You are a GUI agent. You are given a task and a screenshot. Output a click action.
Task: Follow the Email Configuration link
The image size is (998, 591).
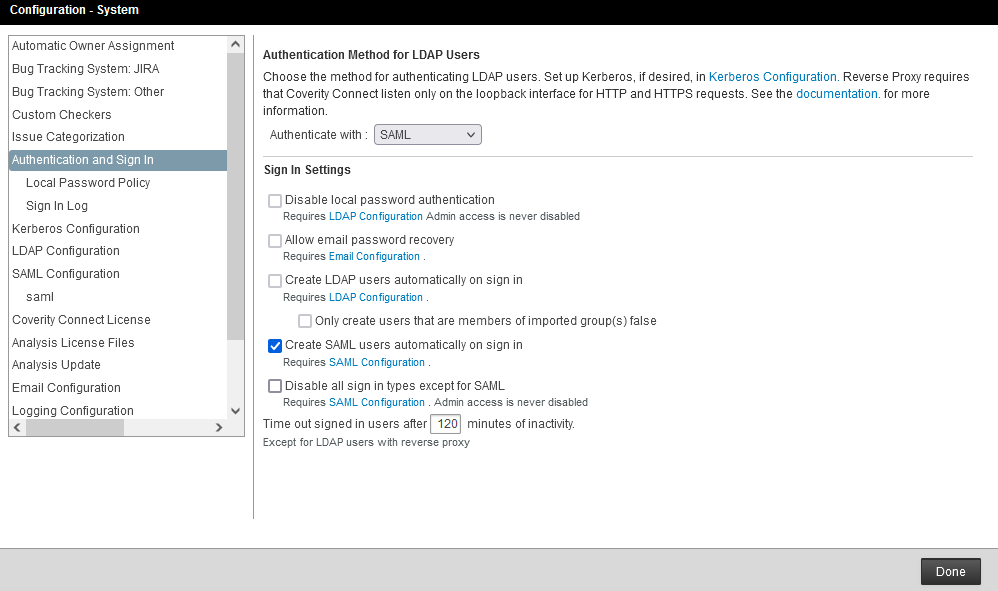374,256
